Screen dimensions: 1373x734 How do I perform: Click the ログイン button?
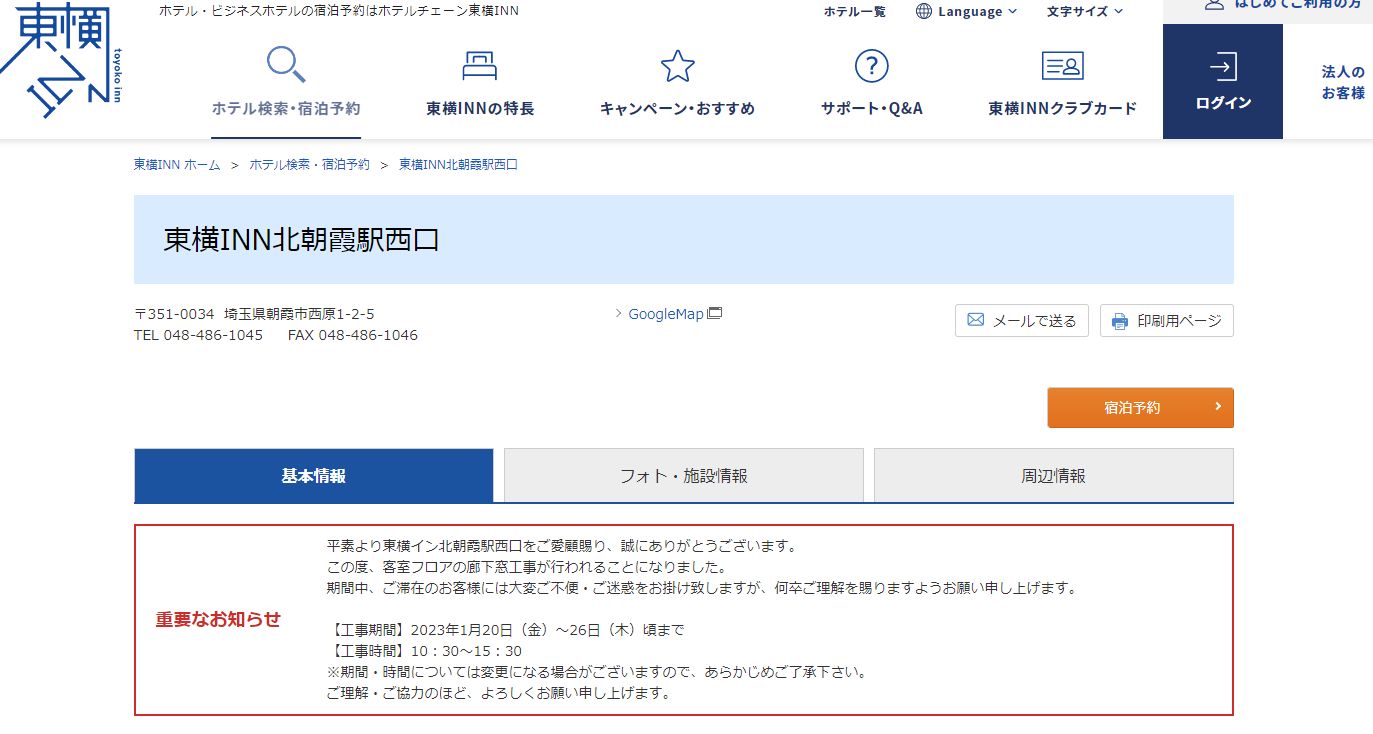click(x=1223, y=81)
